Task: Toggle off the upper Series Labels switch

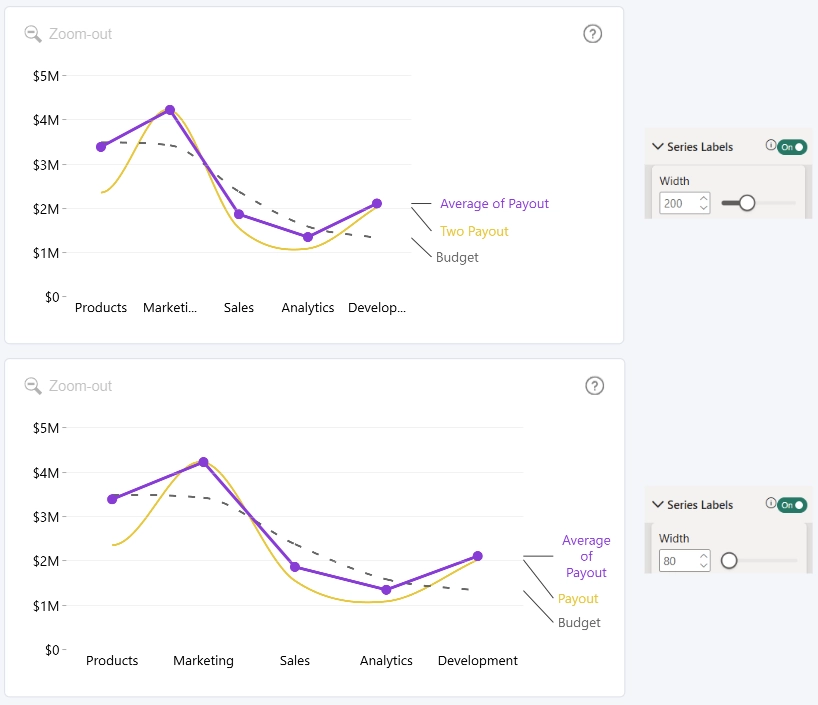Action: click(x=792, y=147)
